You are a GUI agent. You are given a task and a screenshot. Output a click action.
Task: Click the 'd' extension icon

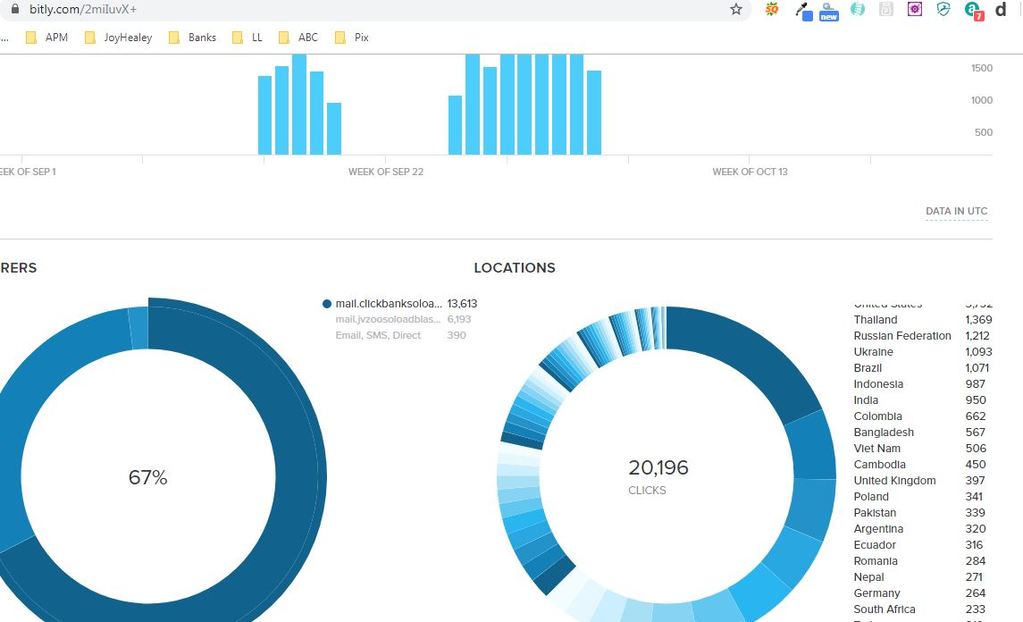click(x=1001, y=9)
